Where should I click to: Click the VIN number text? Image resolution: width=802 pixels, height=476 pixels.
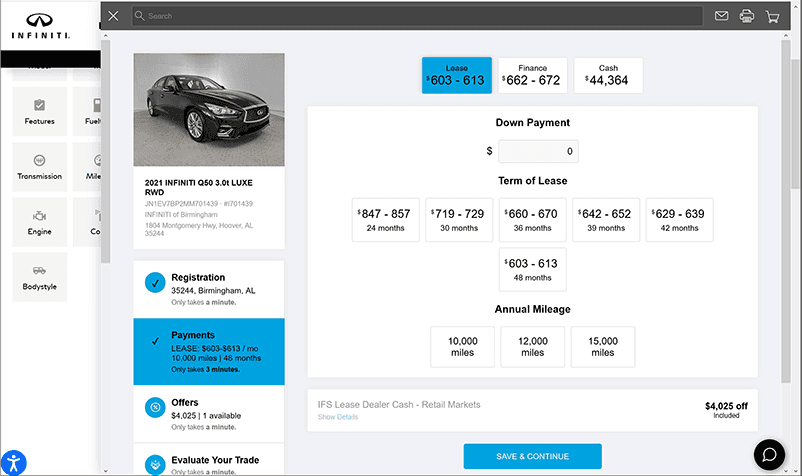[181, 203]
